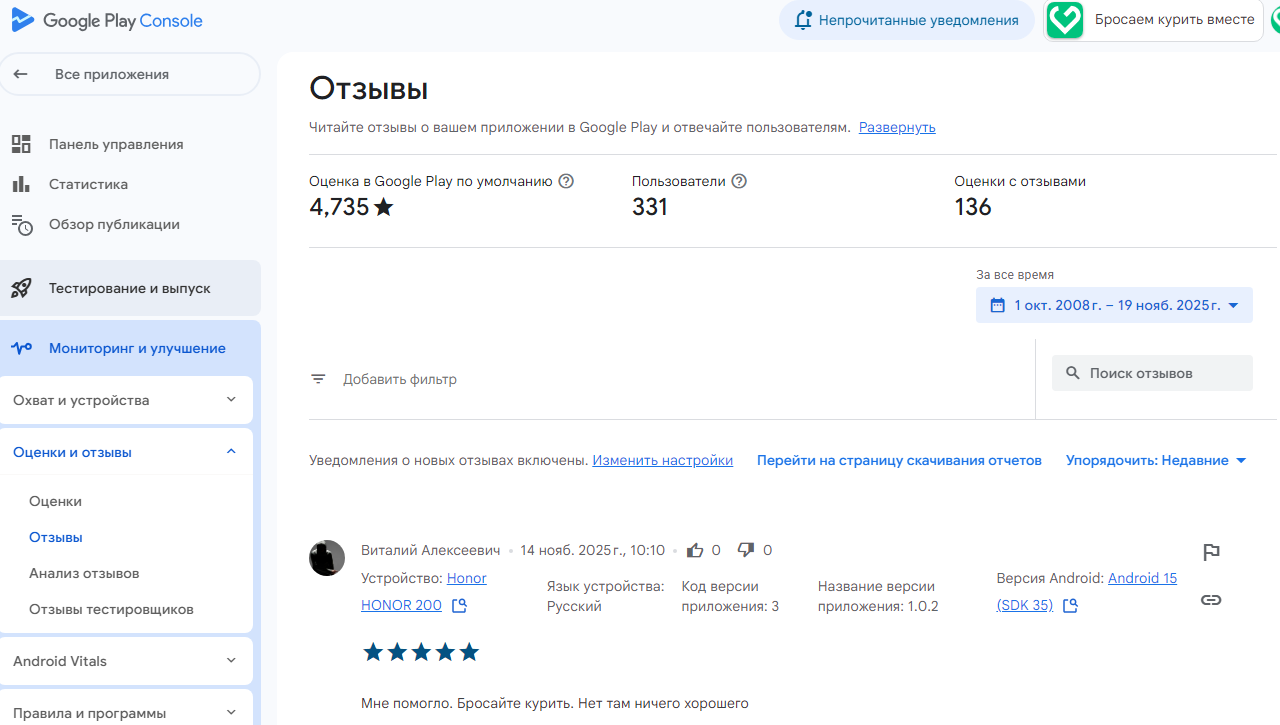Go to report download page link
Viewport: 1280px width, 725px height.
pyautogui.click(x=899, y=460)
